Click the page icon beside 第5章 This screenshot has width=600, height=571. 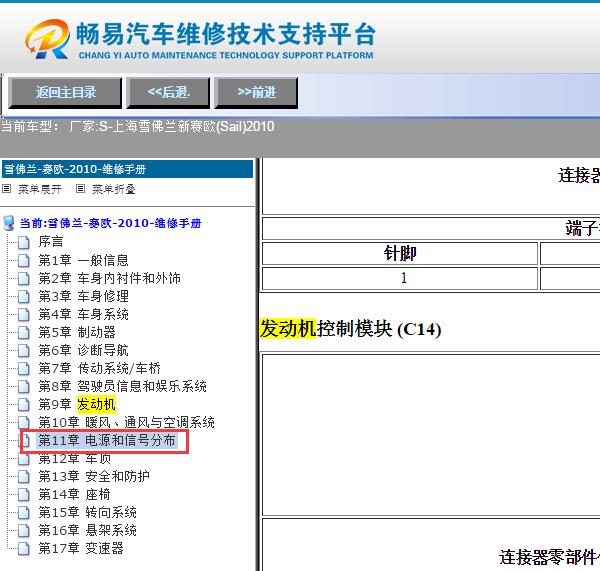(x=24, y=332)
